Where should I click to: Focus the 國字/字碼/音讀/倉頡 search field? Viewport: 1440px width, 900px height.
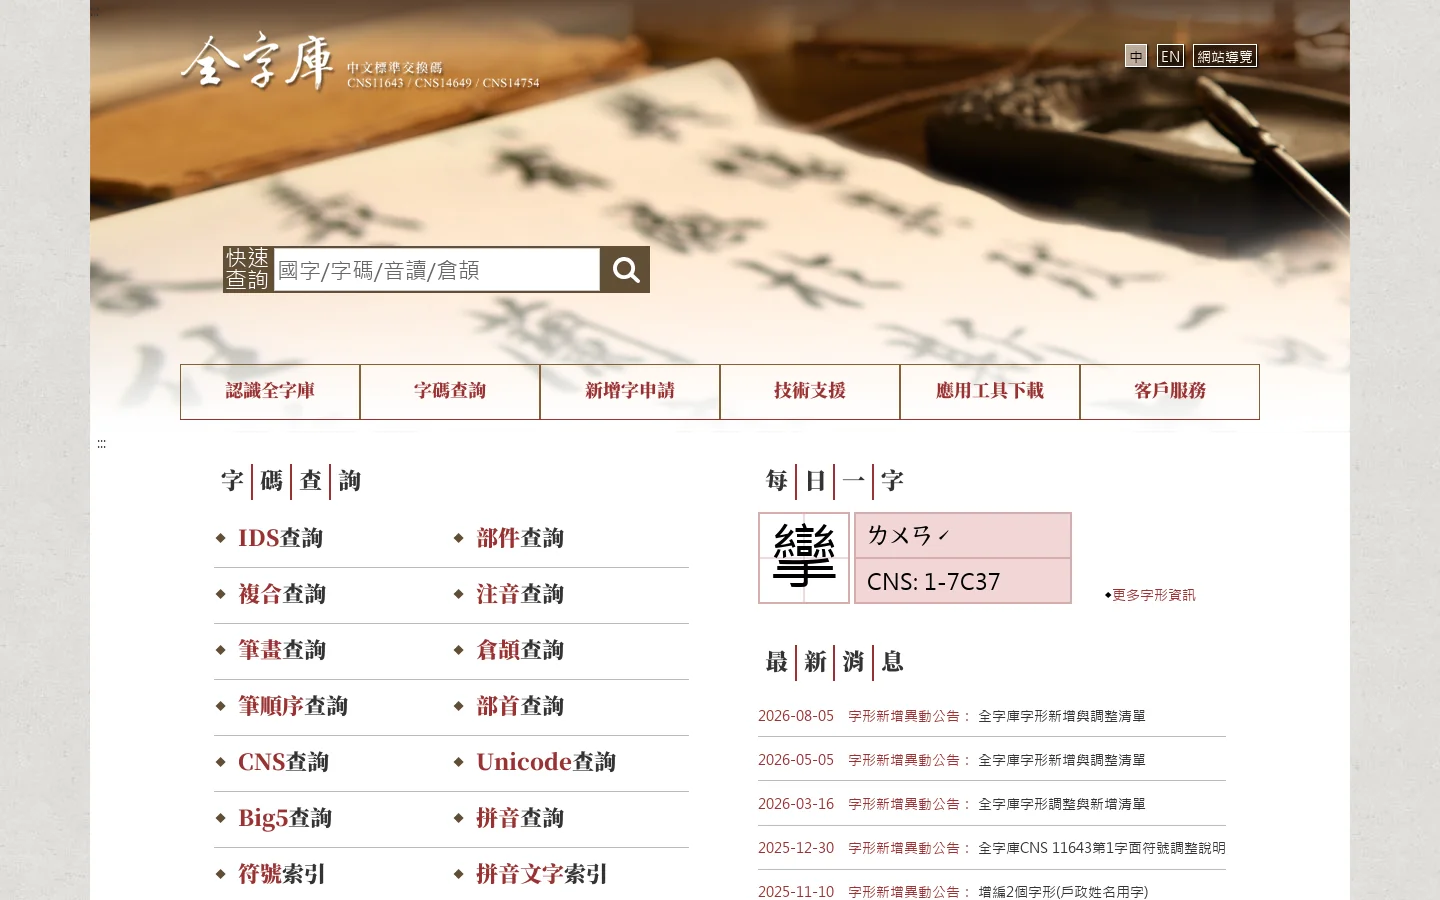click(x=437, y=270)
